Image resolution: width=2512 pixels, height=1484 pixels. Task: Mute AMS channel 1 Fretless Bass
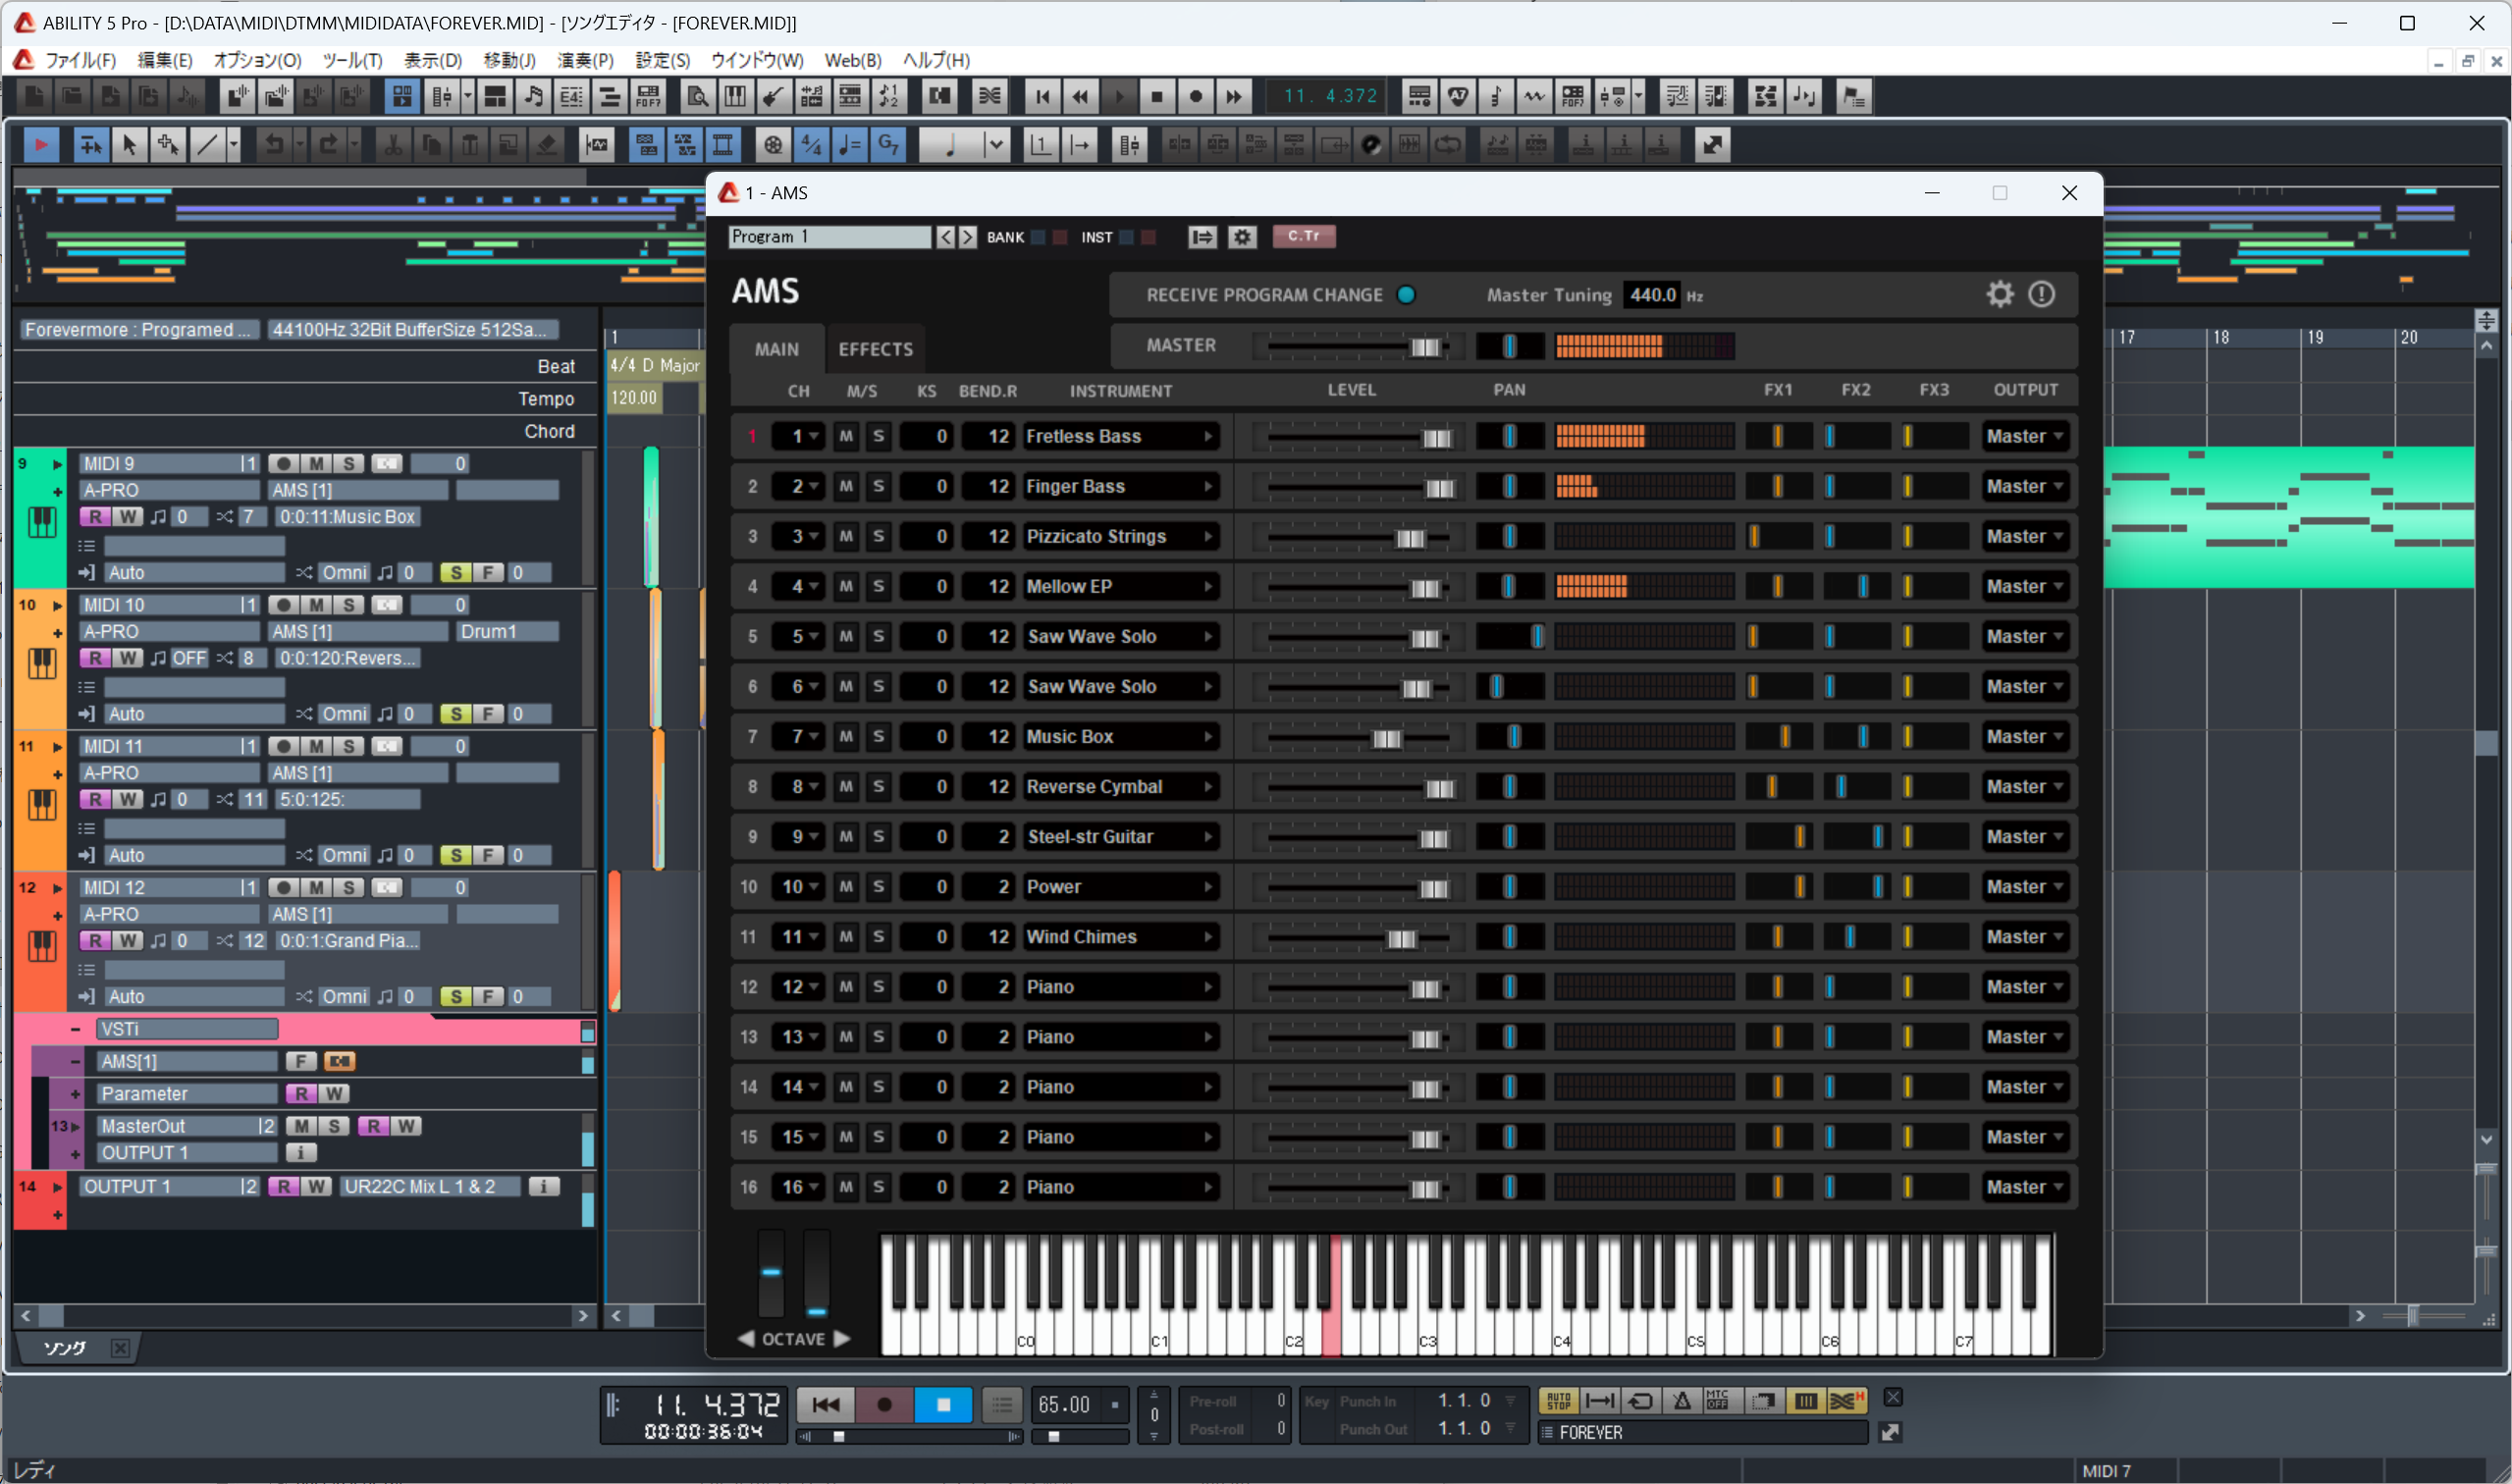847,436
